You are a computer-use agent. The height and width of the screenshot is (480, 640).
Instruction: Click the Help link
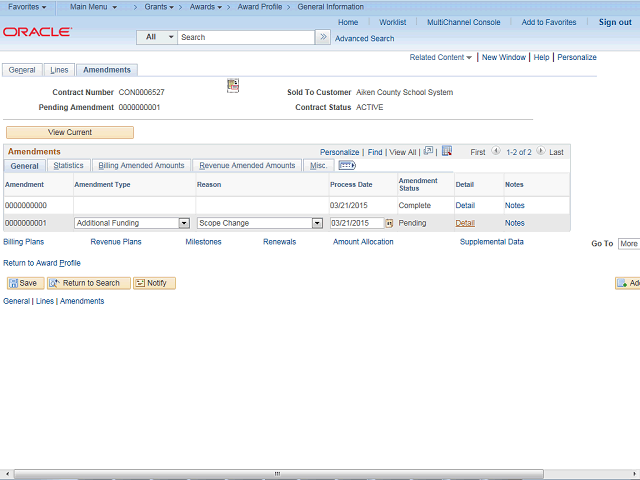tap(541, 57)
